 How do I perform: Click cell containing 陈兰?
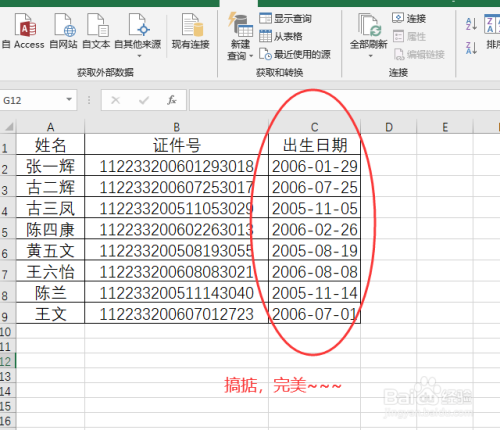[x=50, y=293]
